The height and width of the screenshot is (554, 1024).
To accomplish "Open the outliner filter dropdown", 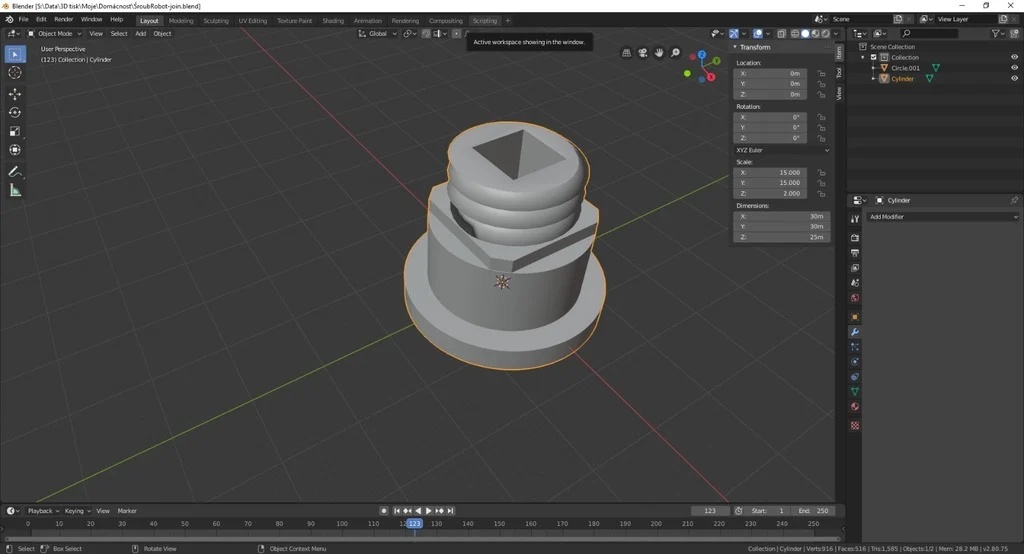I will click(999, 33).
